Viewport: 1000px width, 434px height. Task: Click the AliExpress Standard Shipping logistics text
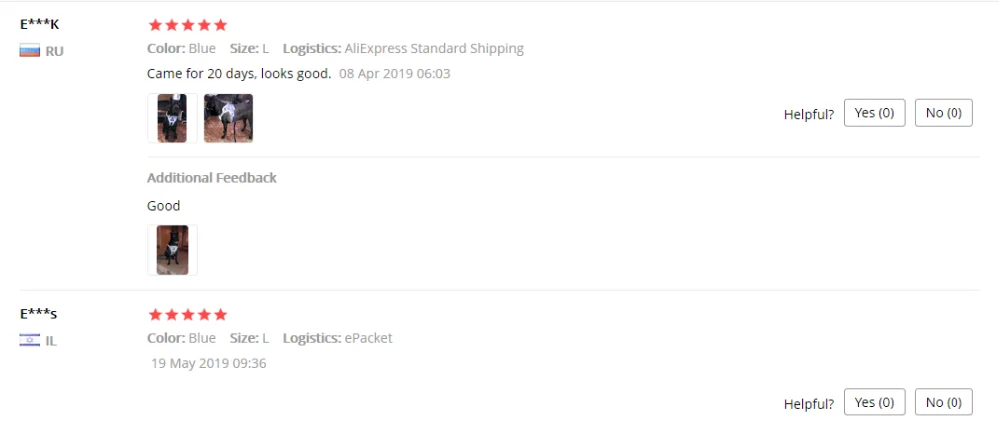[434, 48]
